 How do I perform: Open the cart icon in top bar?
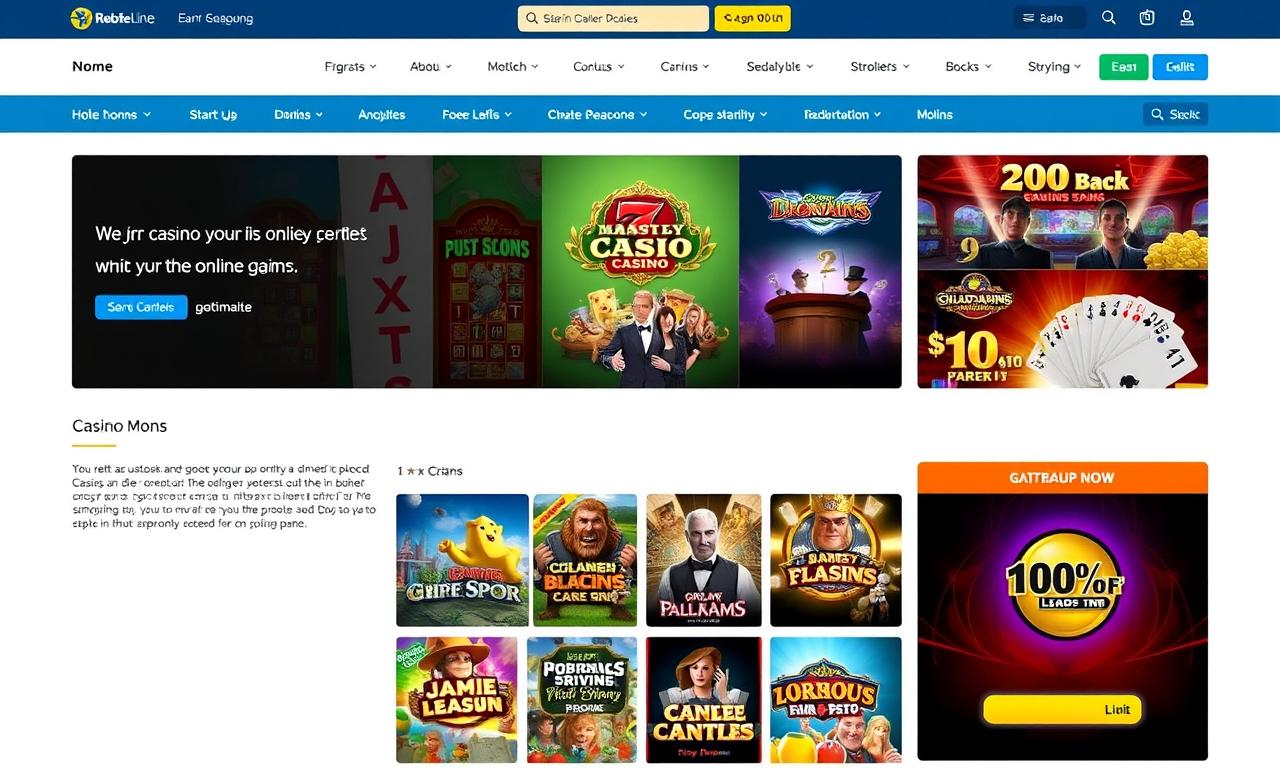pyautogui.click(x=1147, y=18)
